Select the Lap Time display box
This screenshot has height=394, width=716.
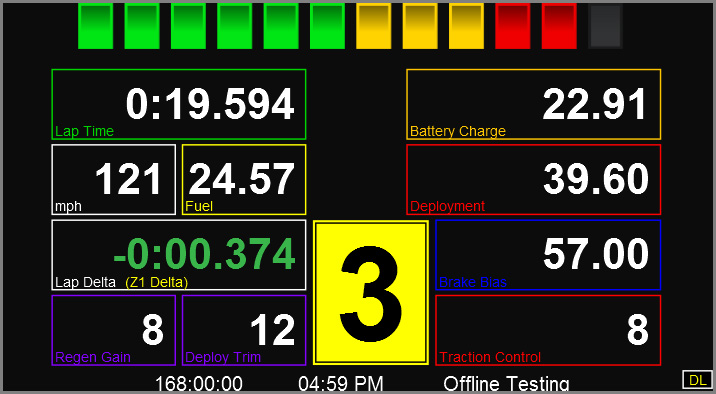coord(179,104)
